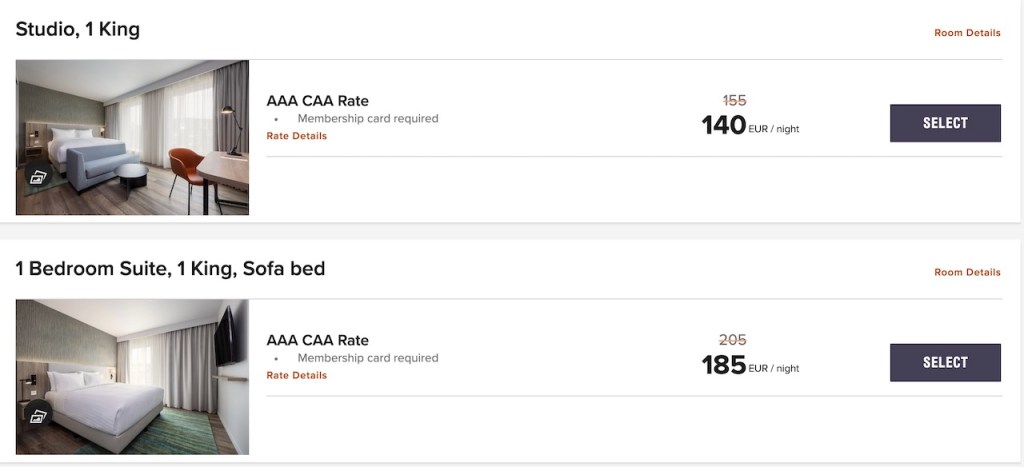Viewport: 1024px width, 467px height.
Task: Show Rate Details for Studio AAA rate
Action: click(x=296, y=136)
